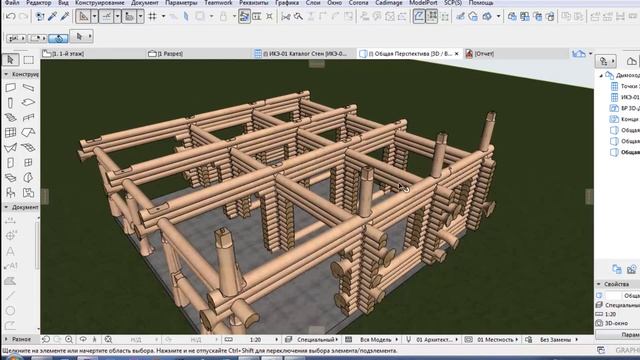Select the Label tool A1 icon
Viewport: 640px width, 360px height.
(11, 266)
